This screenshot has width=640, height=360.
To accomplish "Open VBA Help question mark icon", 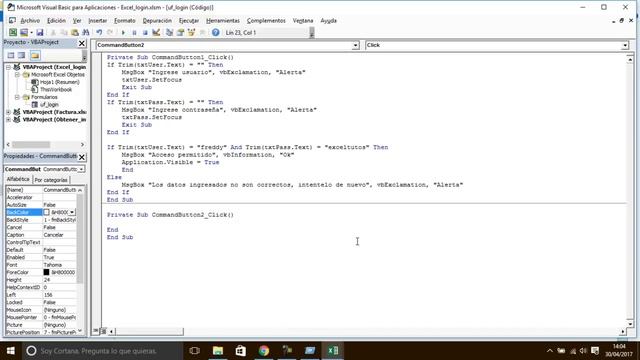I will (216, 32).
